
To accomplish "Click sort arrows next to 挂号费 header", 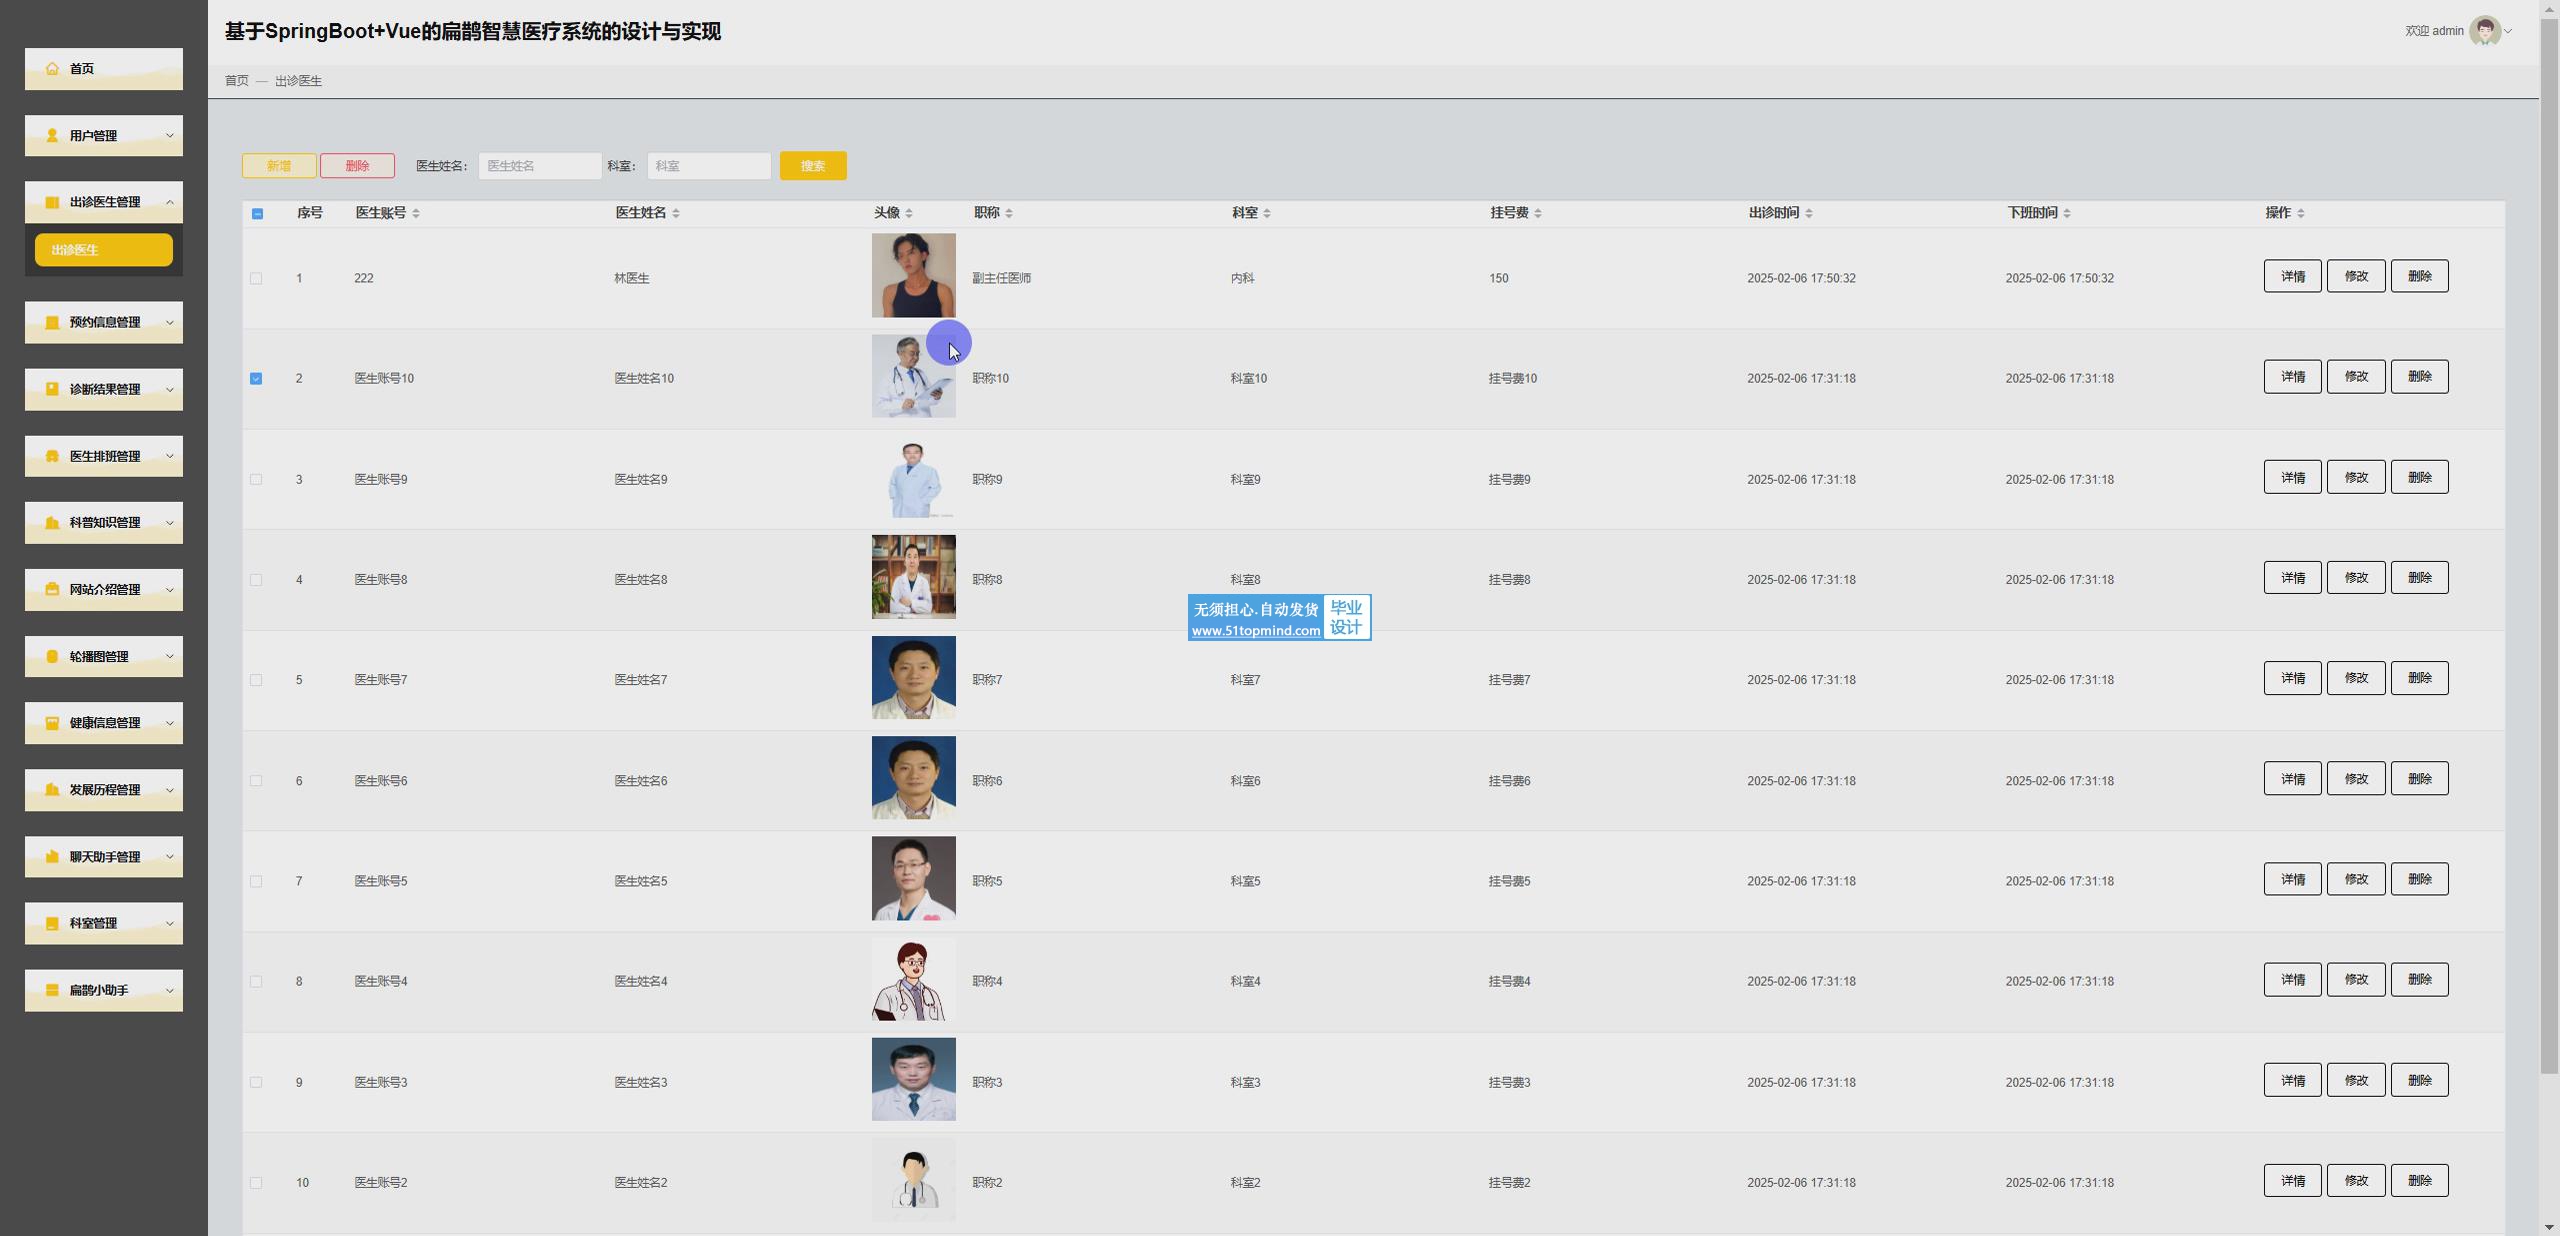I will pos(1538,213).
